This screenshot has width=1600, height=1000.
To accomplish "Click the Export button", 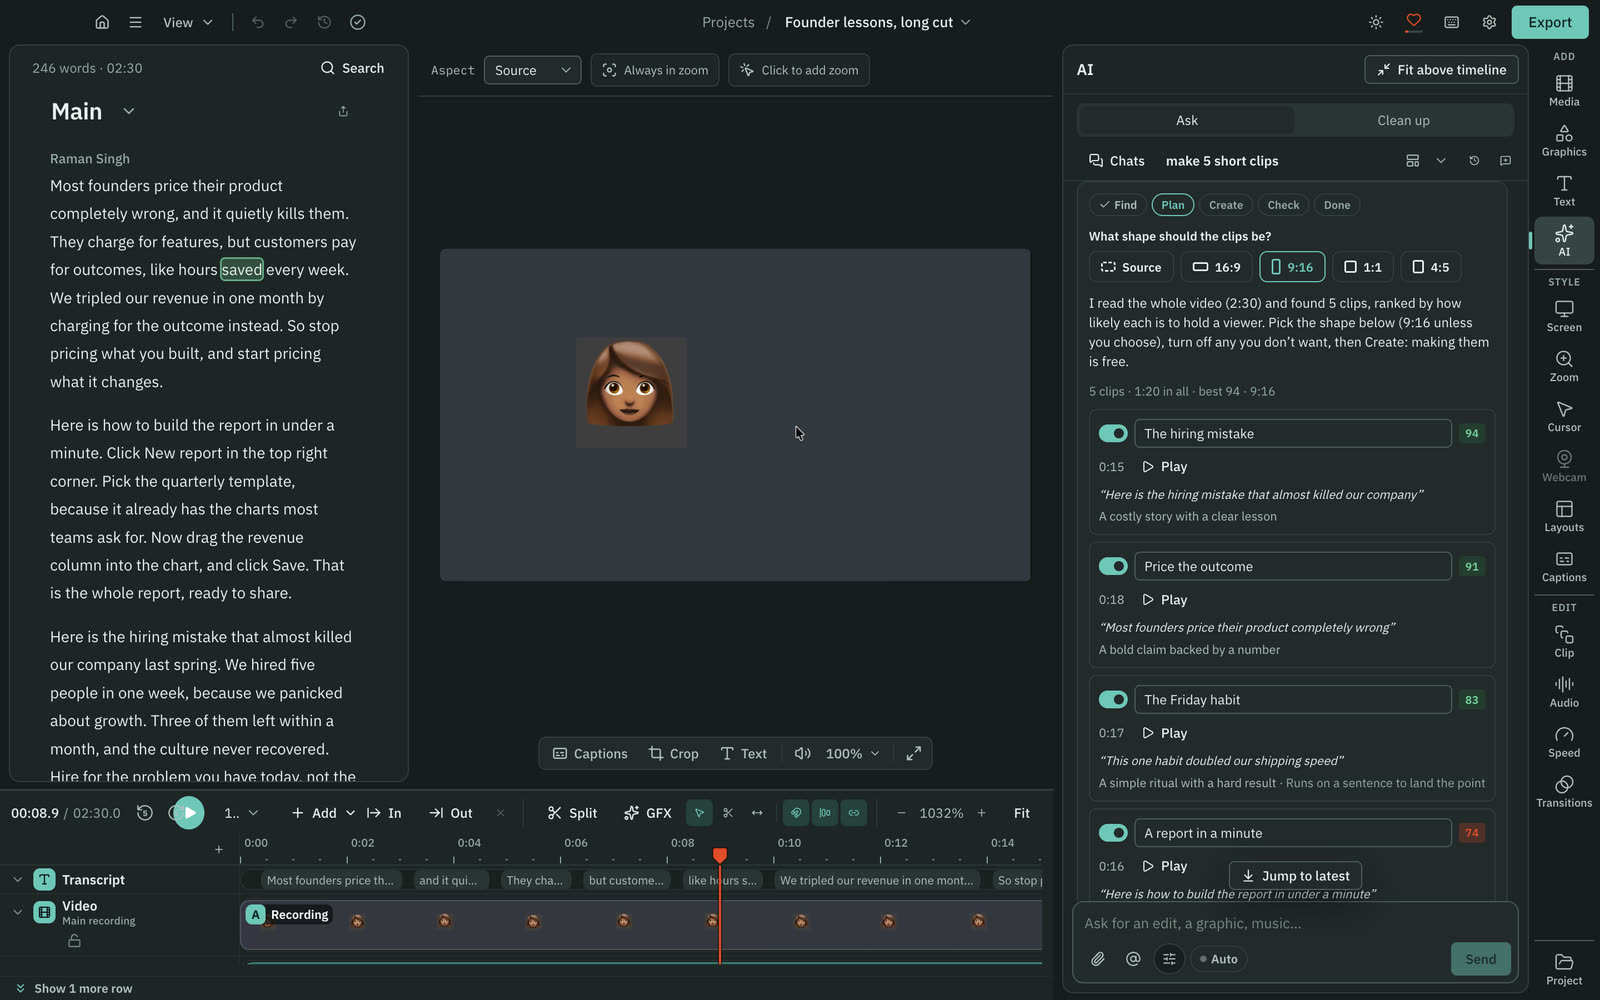I will (1550, 22).
